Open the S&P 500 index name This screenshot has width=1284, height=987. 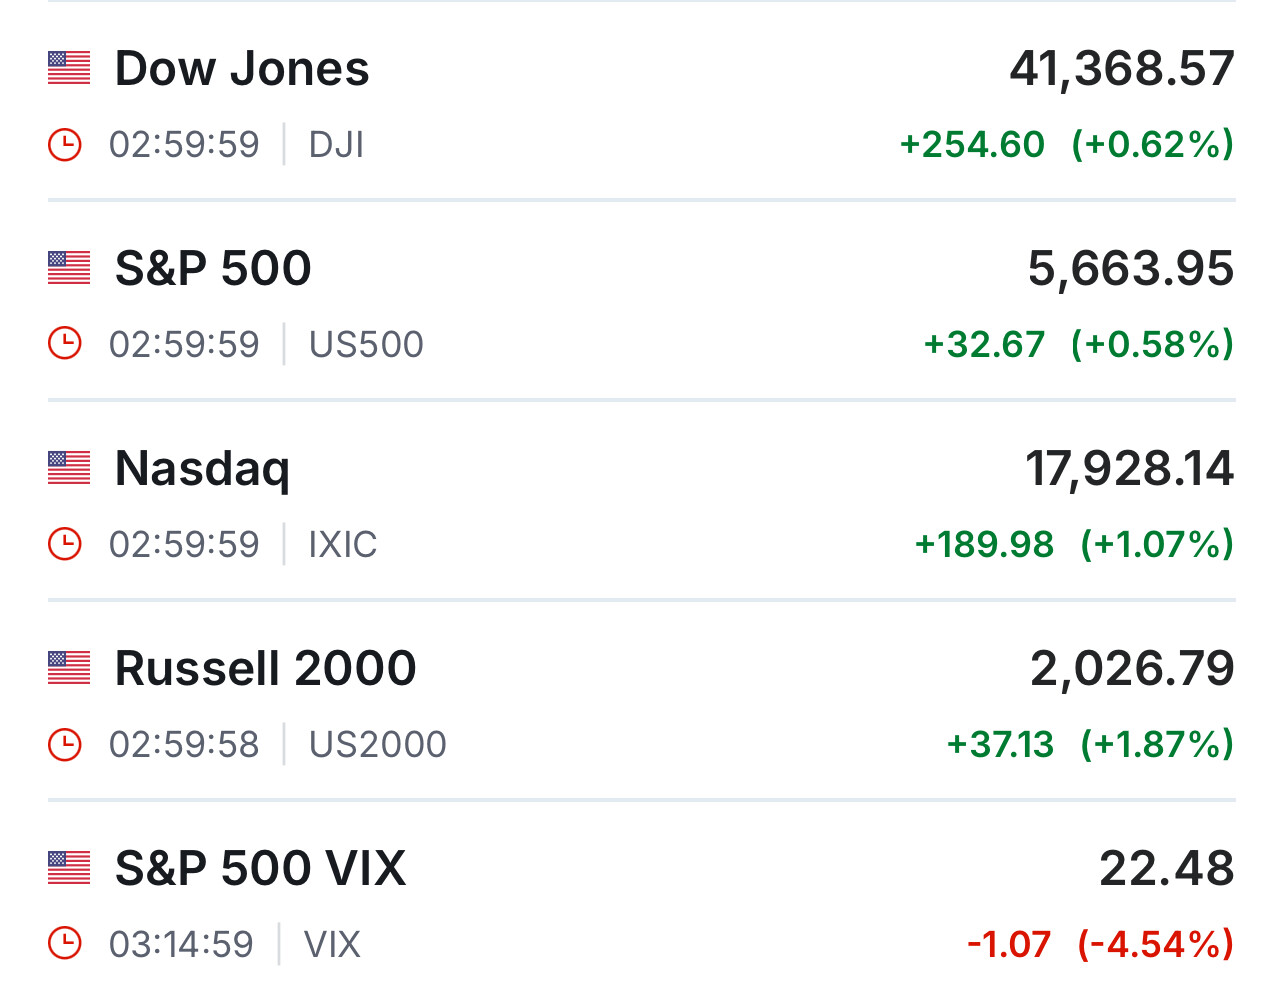213,269
